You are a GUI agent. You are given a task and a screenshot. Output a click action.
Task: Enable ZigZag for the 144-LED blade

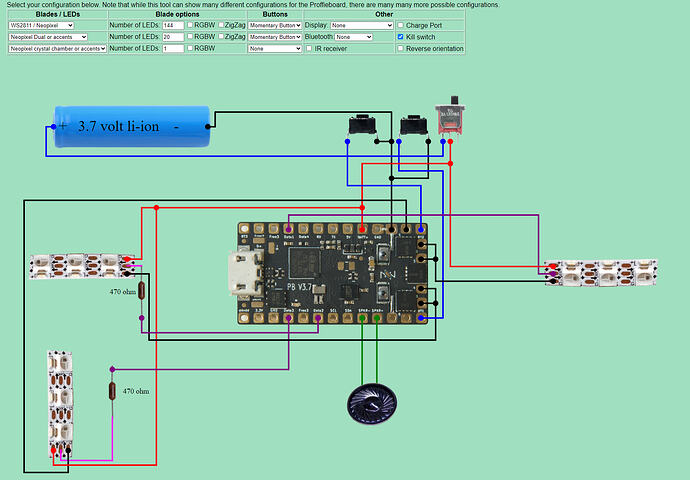click(221, 25)
